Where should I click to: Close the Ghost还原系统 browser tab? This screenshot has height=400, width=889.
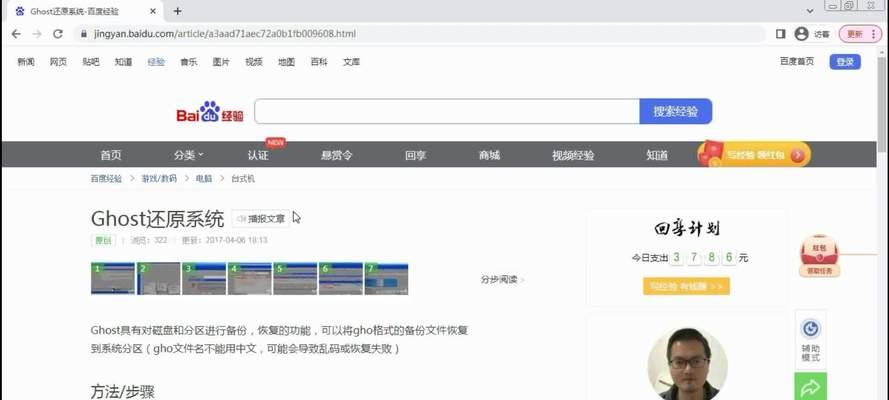[x=153, y=11]
